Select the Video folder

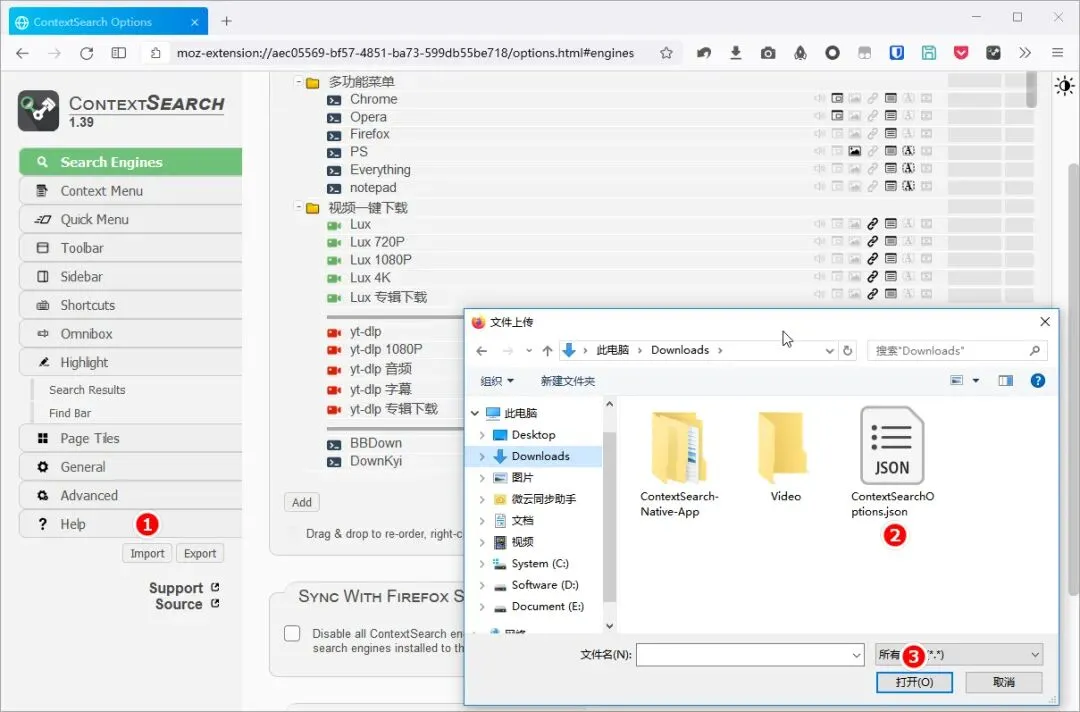(x=785, y=458)
